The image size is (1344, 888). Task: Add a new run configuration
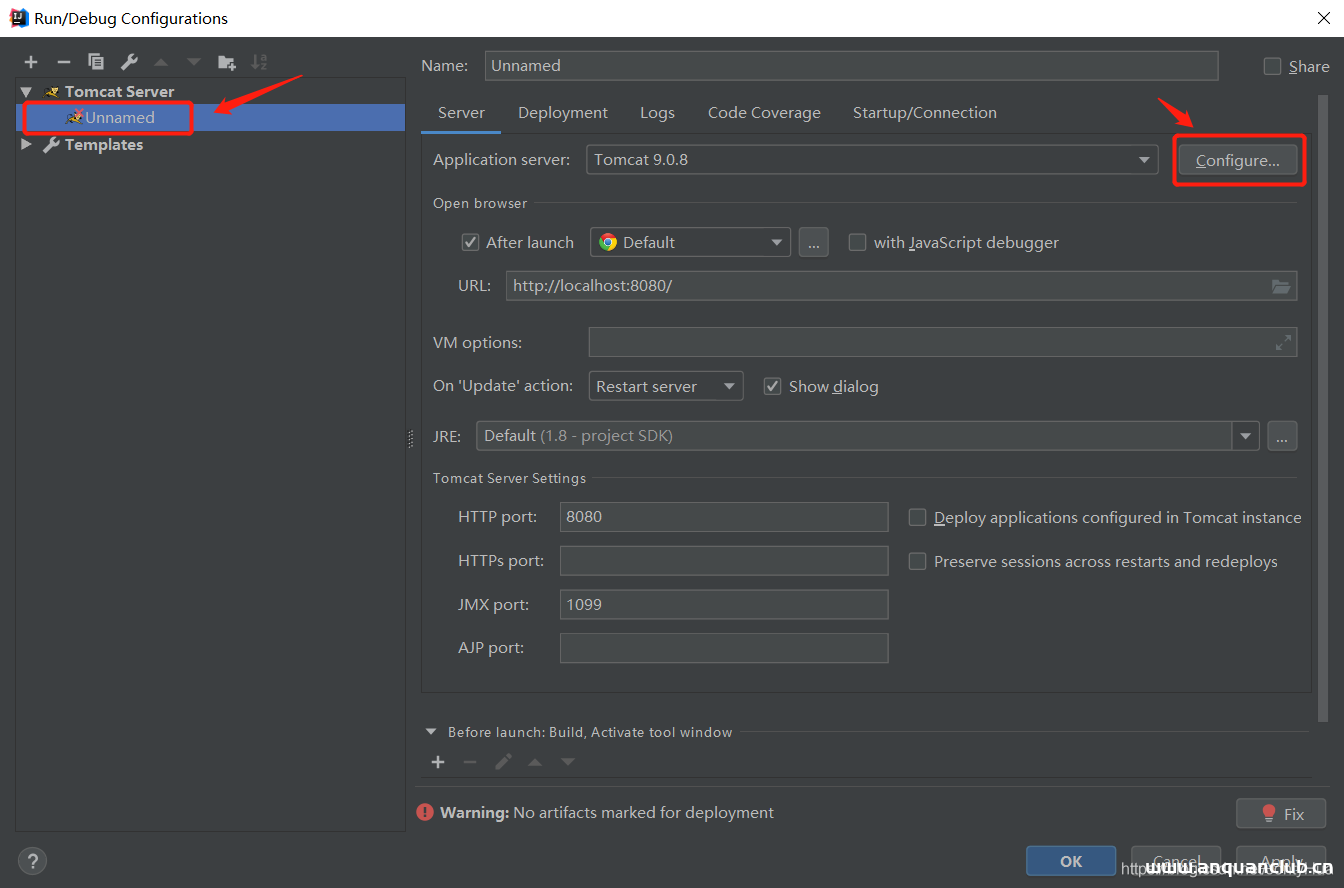(x=31, y=62)
